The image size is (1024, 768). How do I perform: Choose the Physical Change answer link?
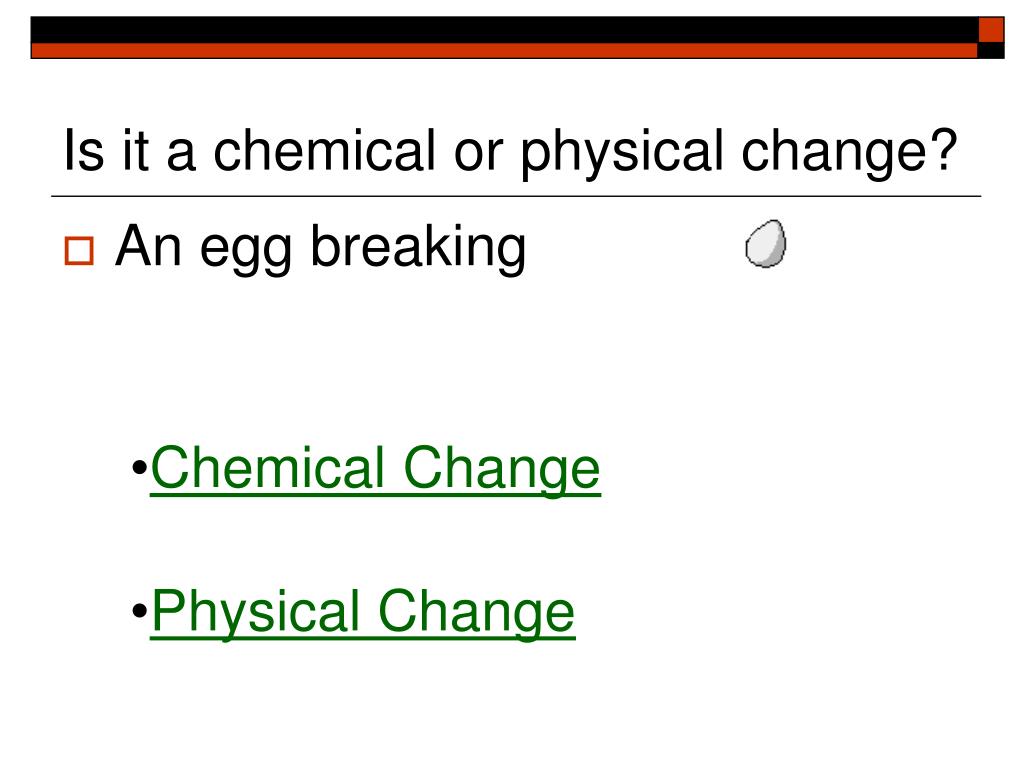pos(363,613)
